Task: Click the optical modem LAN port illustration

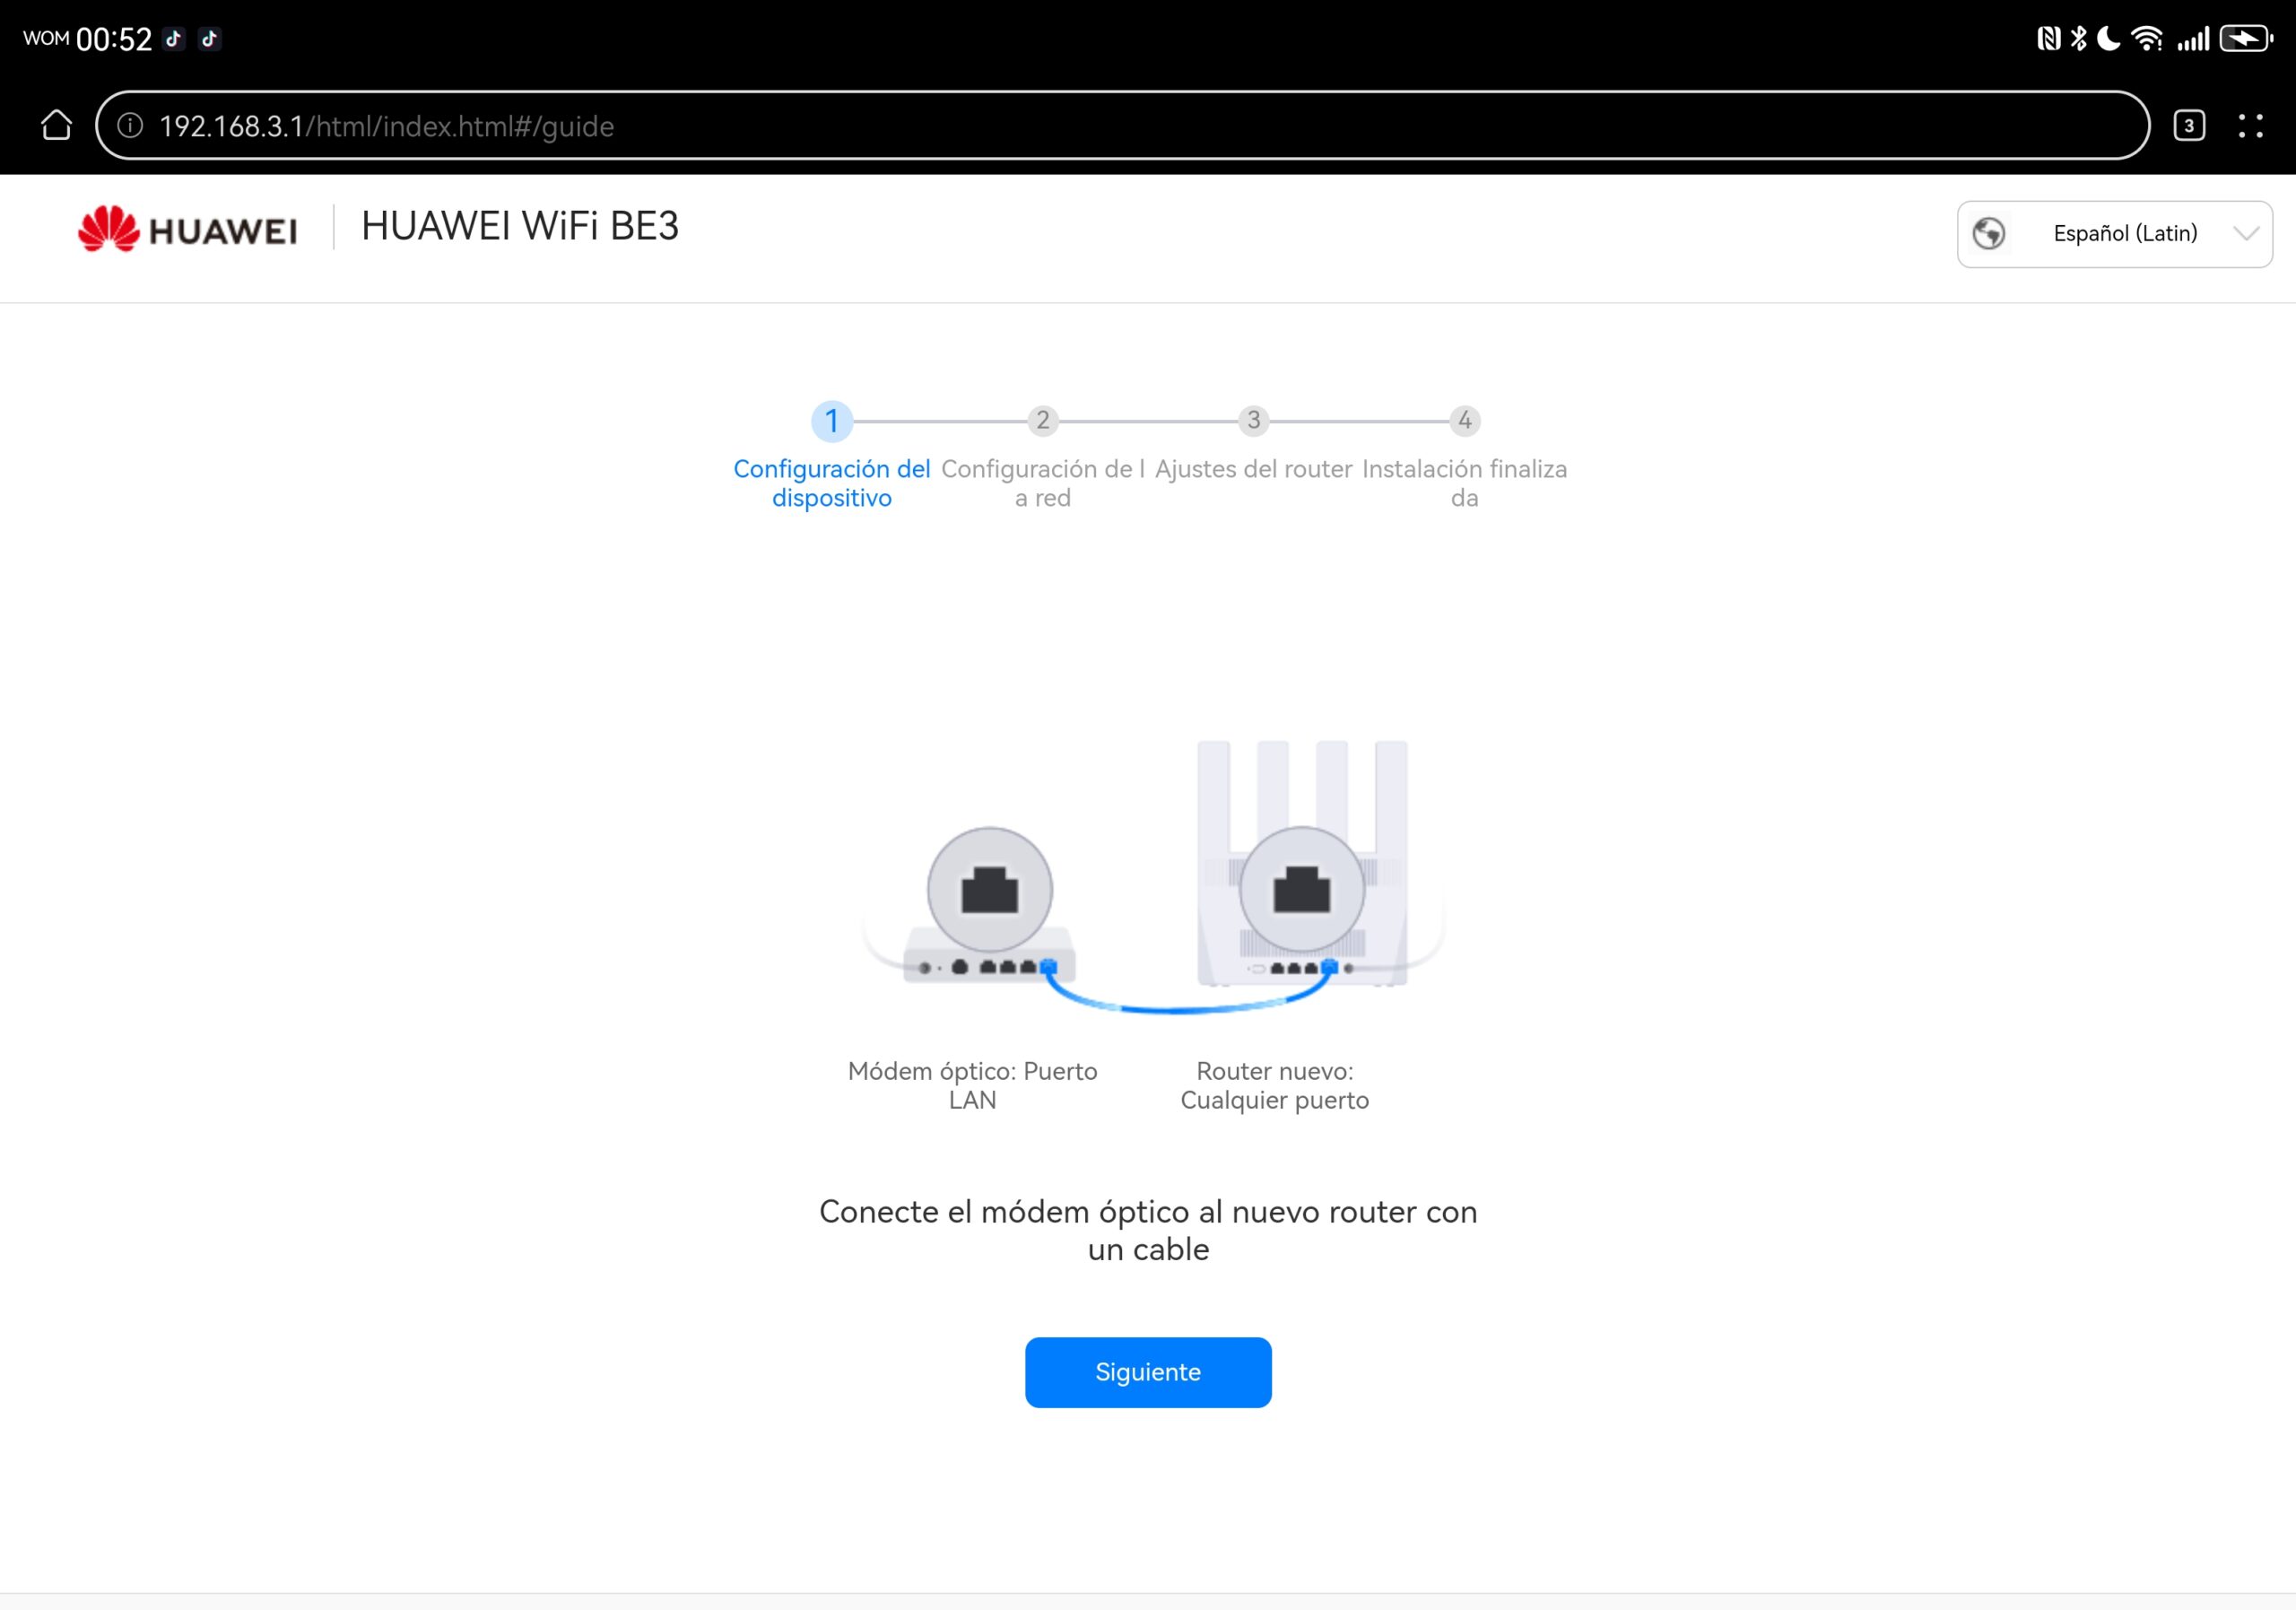Action: tap(989, 890)
